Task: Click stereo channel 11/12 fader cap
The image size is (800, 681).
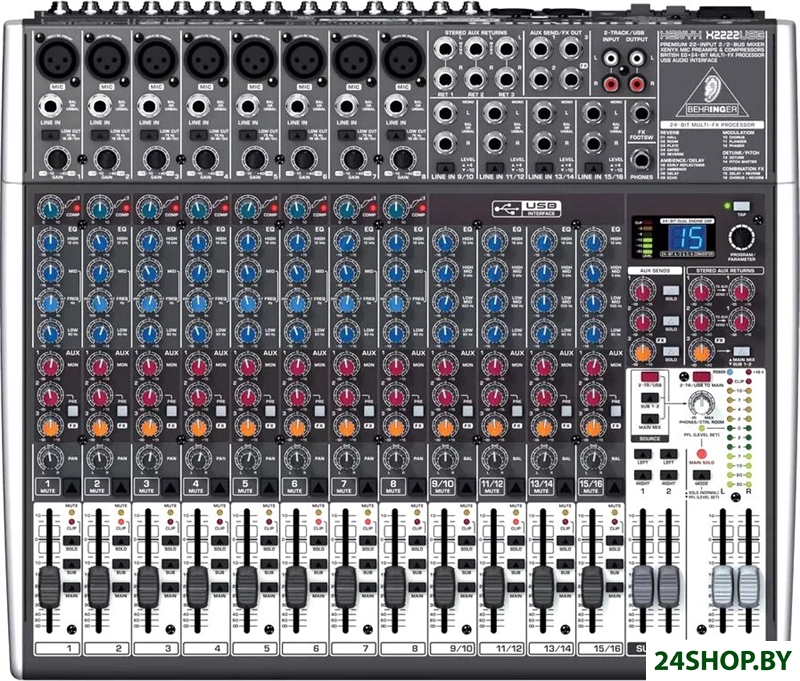Action: point(493,587)
